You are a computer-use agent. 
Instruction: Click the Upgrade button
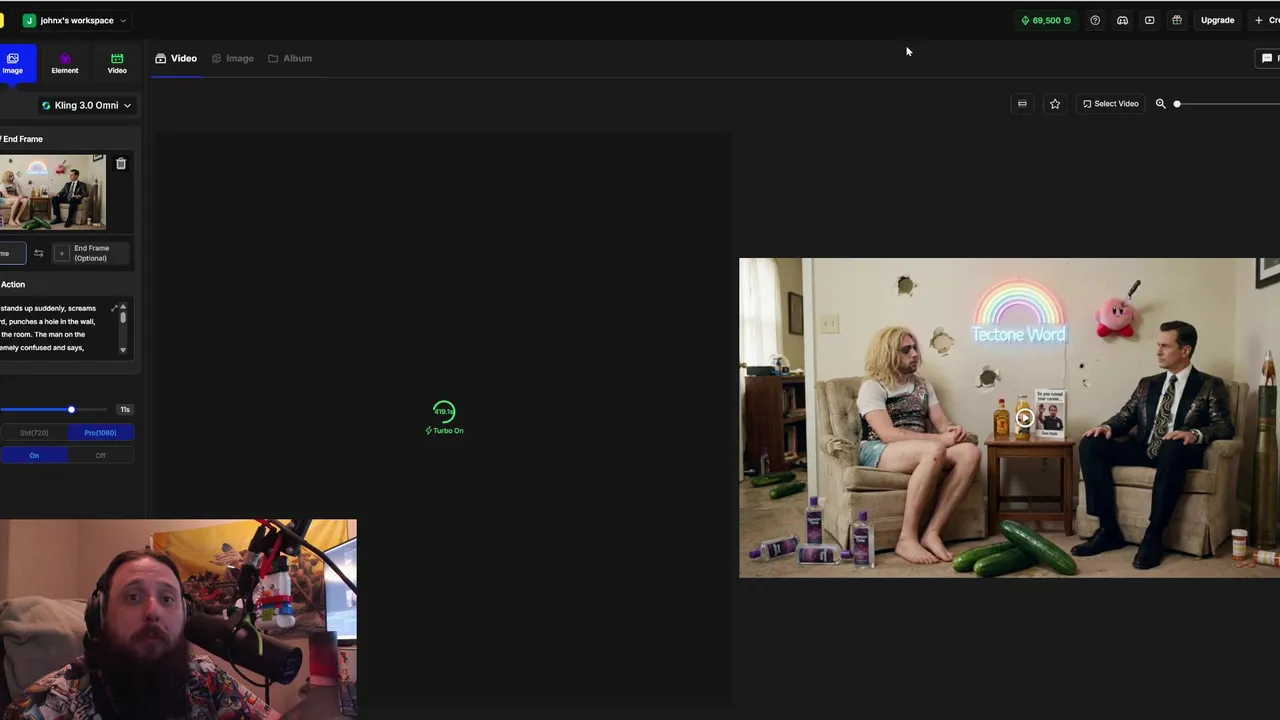(x=1217, y=20)
